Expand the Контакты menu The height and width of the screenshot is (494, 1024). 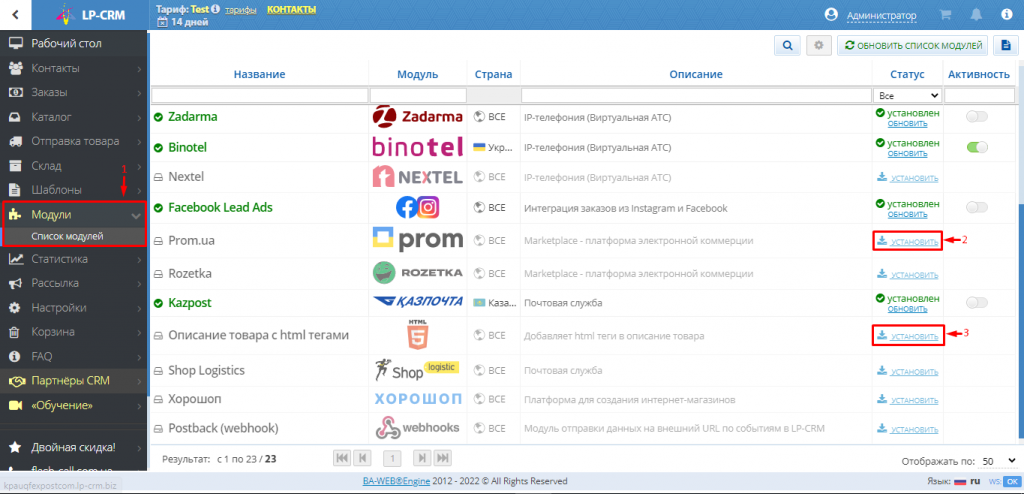(74, 68)
